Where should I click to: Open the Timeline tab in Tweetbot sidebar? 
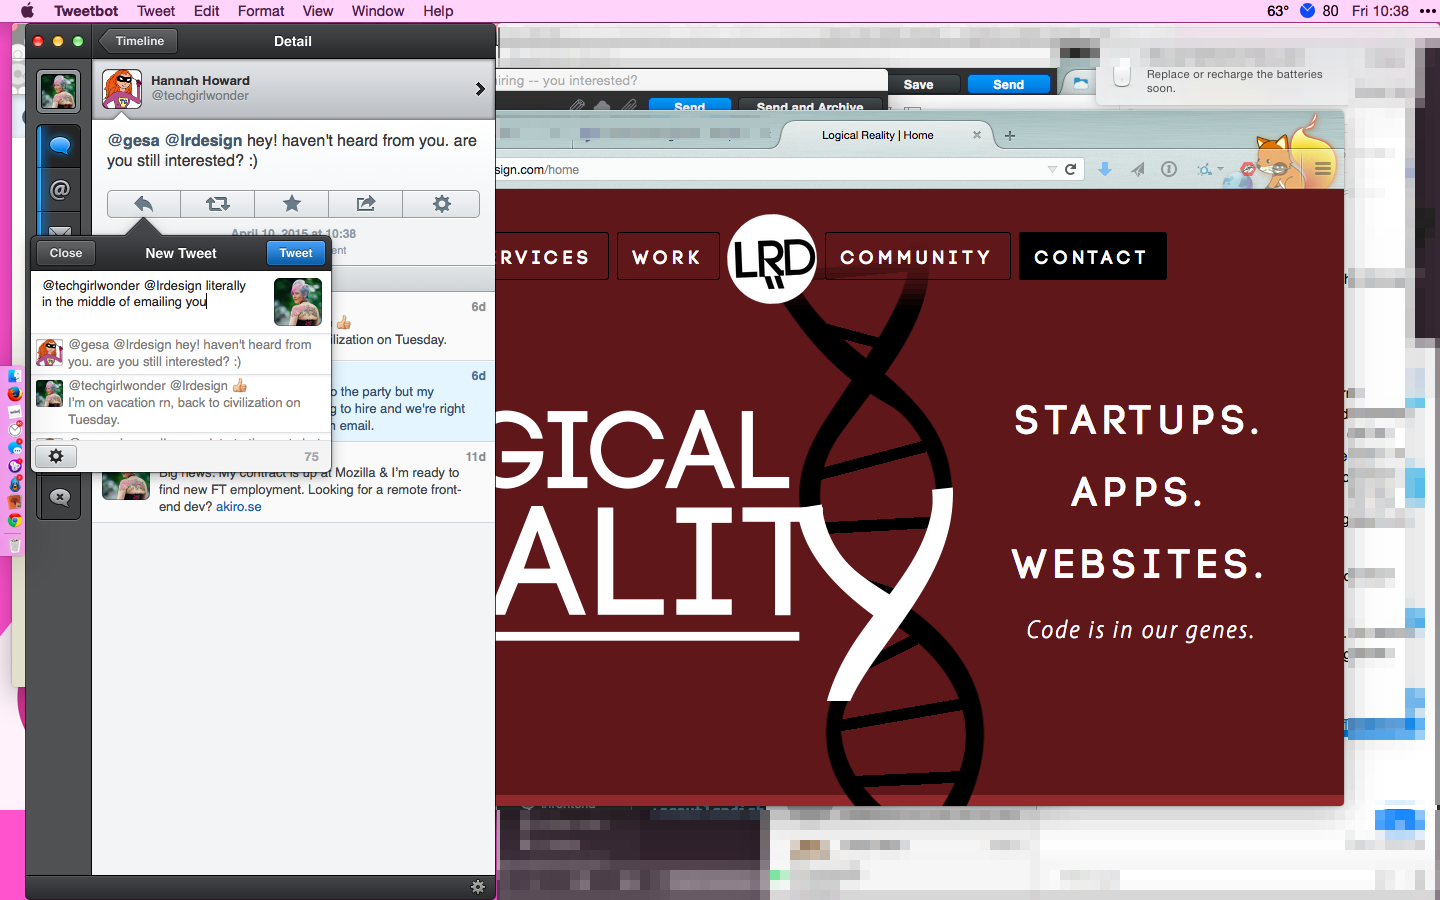point(59,147)
